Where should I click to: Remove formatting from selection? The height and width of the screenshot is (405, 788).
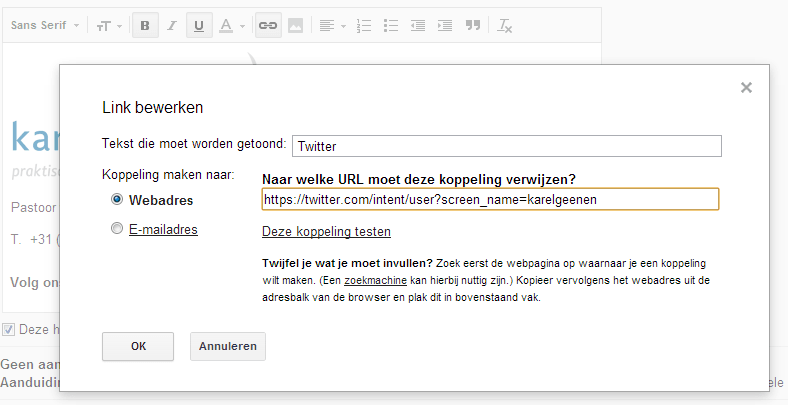coord(504,26)
